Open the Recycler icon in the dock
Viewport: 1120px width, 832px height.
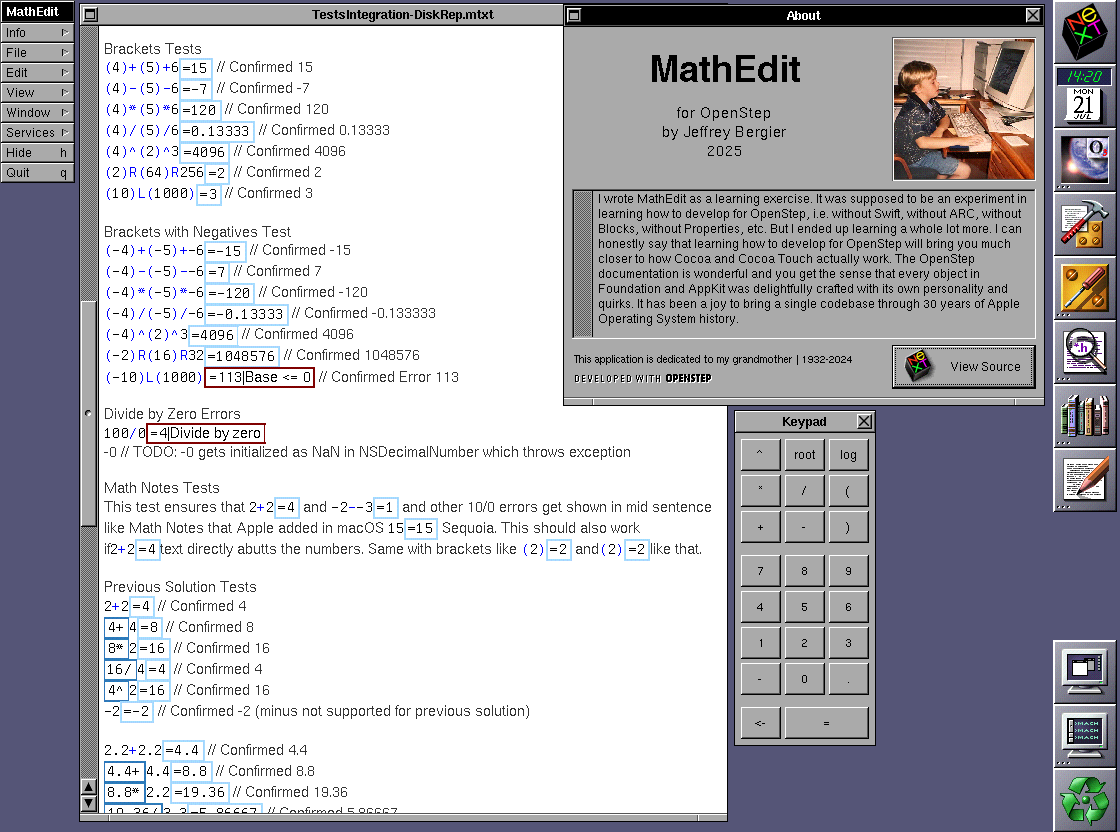1086,799
